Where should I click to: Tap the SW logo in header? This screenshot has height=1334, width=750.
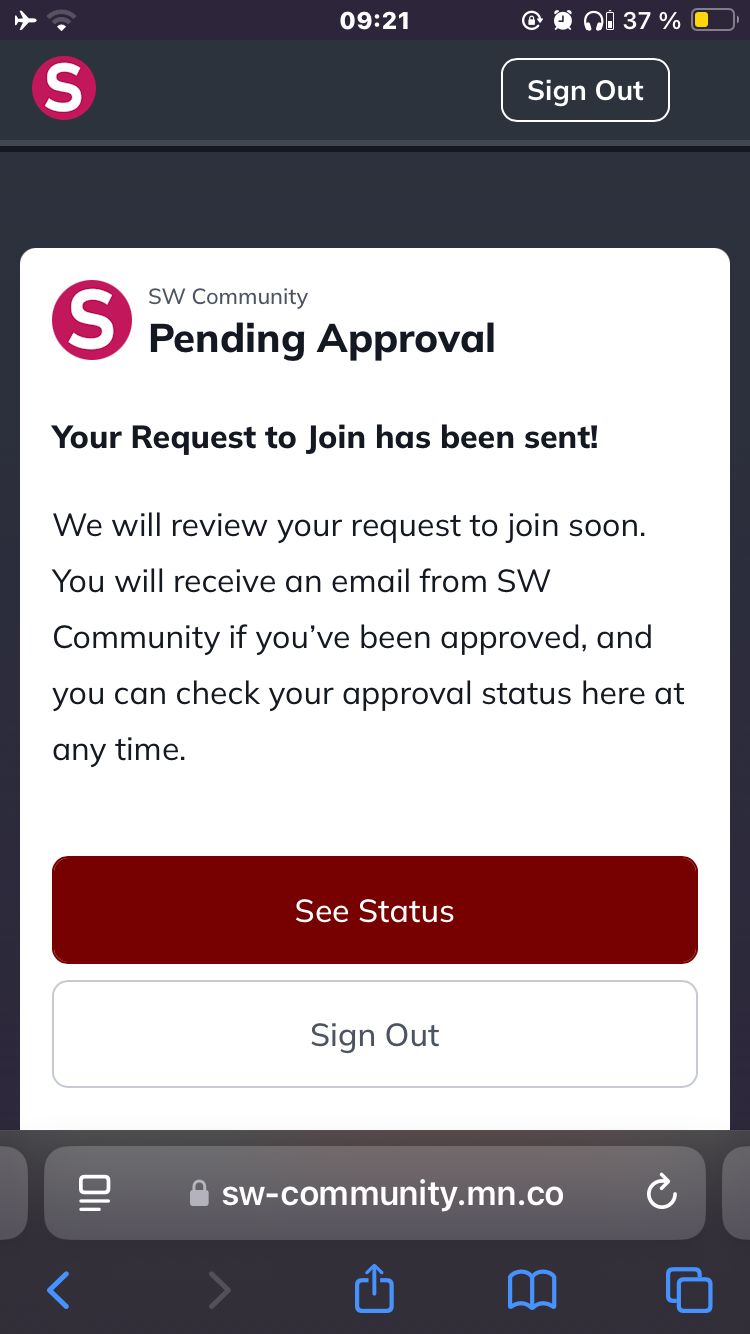64,88
